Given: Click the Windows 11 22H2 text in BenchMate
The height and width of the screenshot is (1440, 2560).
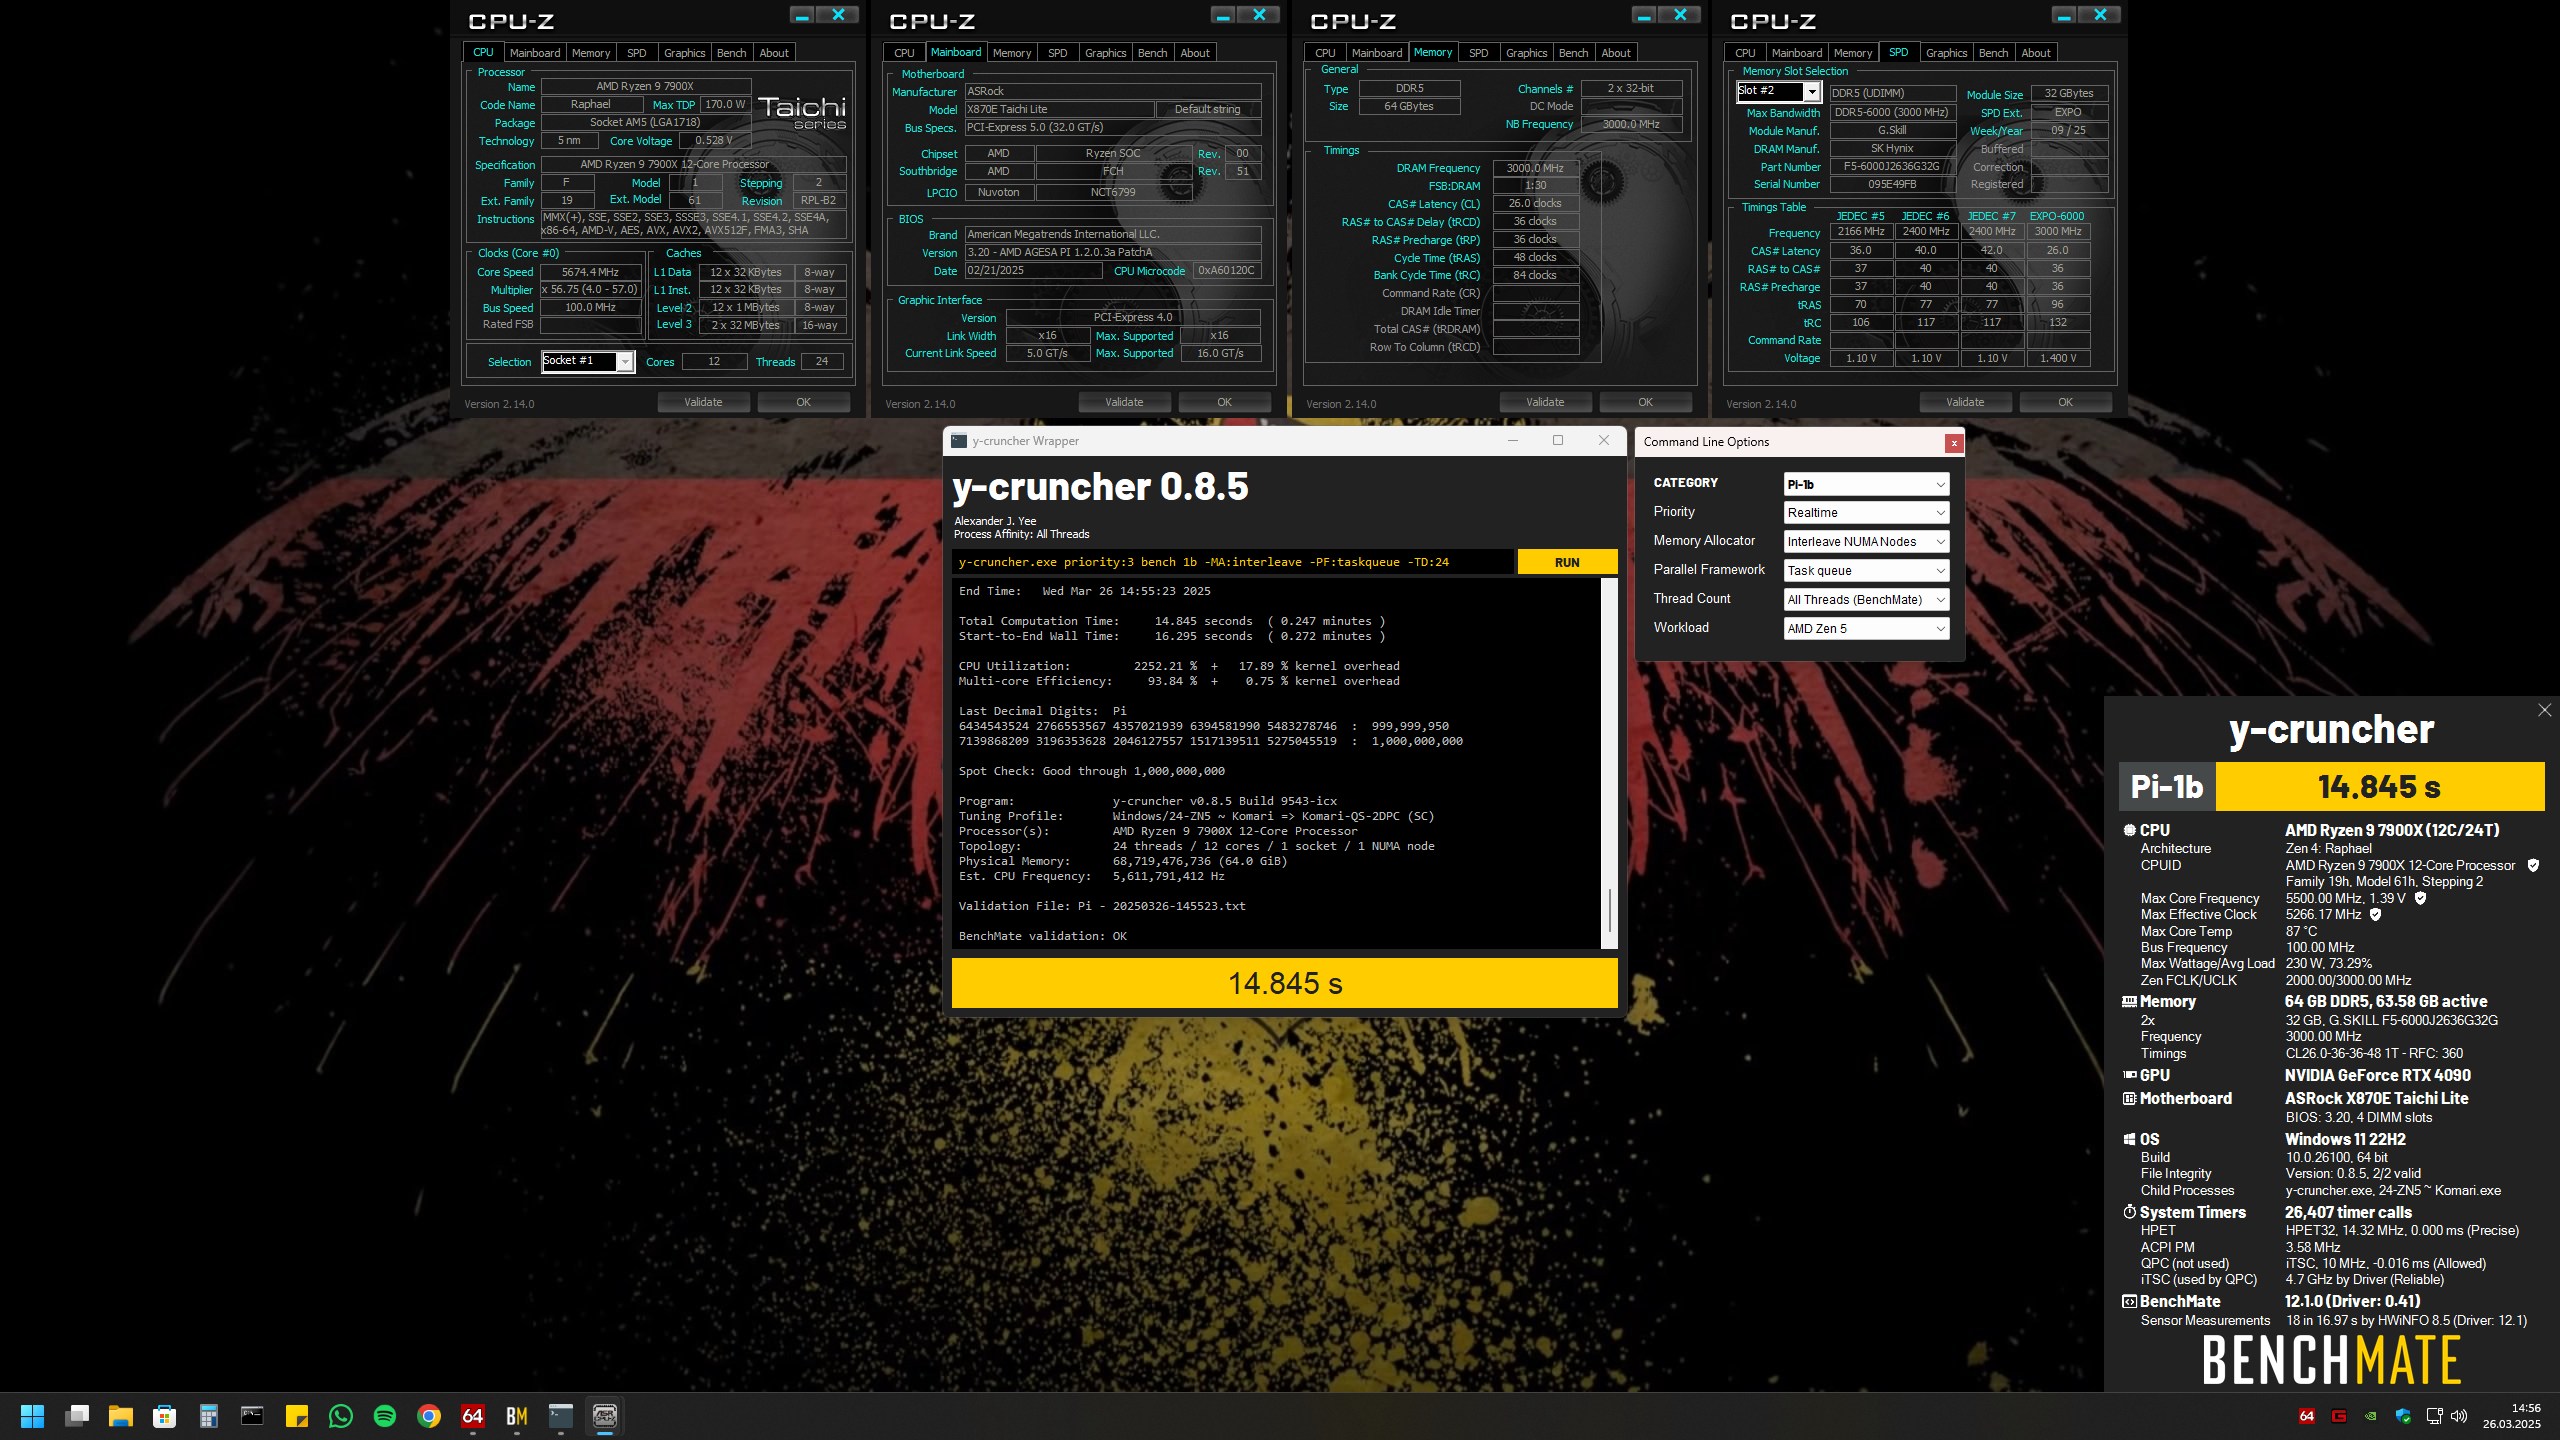Looking at the screenshot, I should (2345, 1139).
